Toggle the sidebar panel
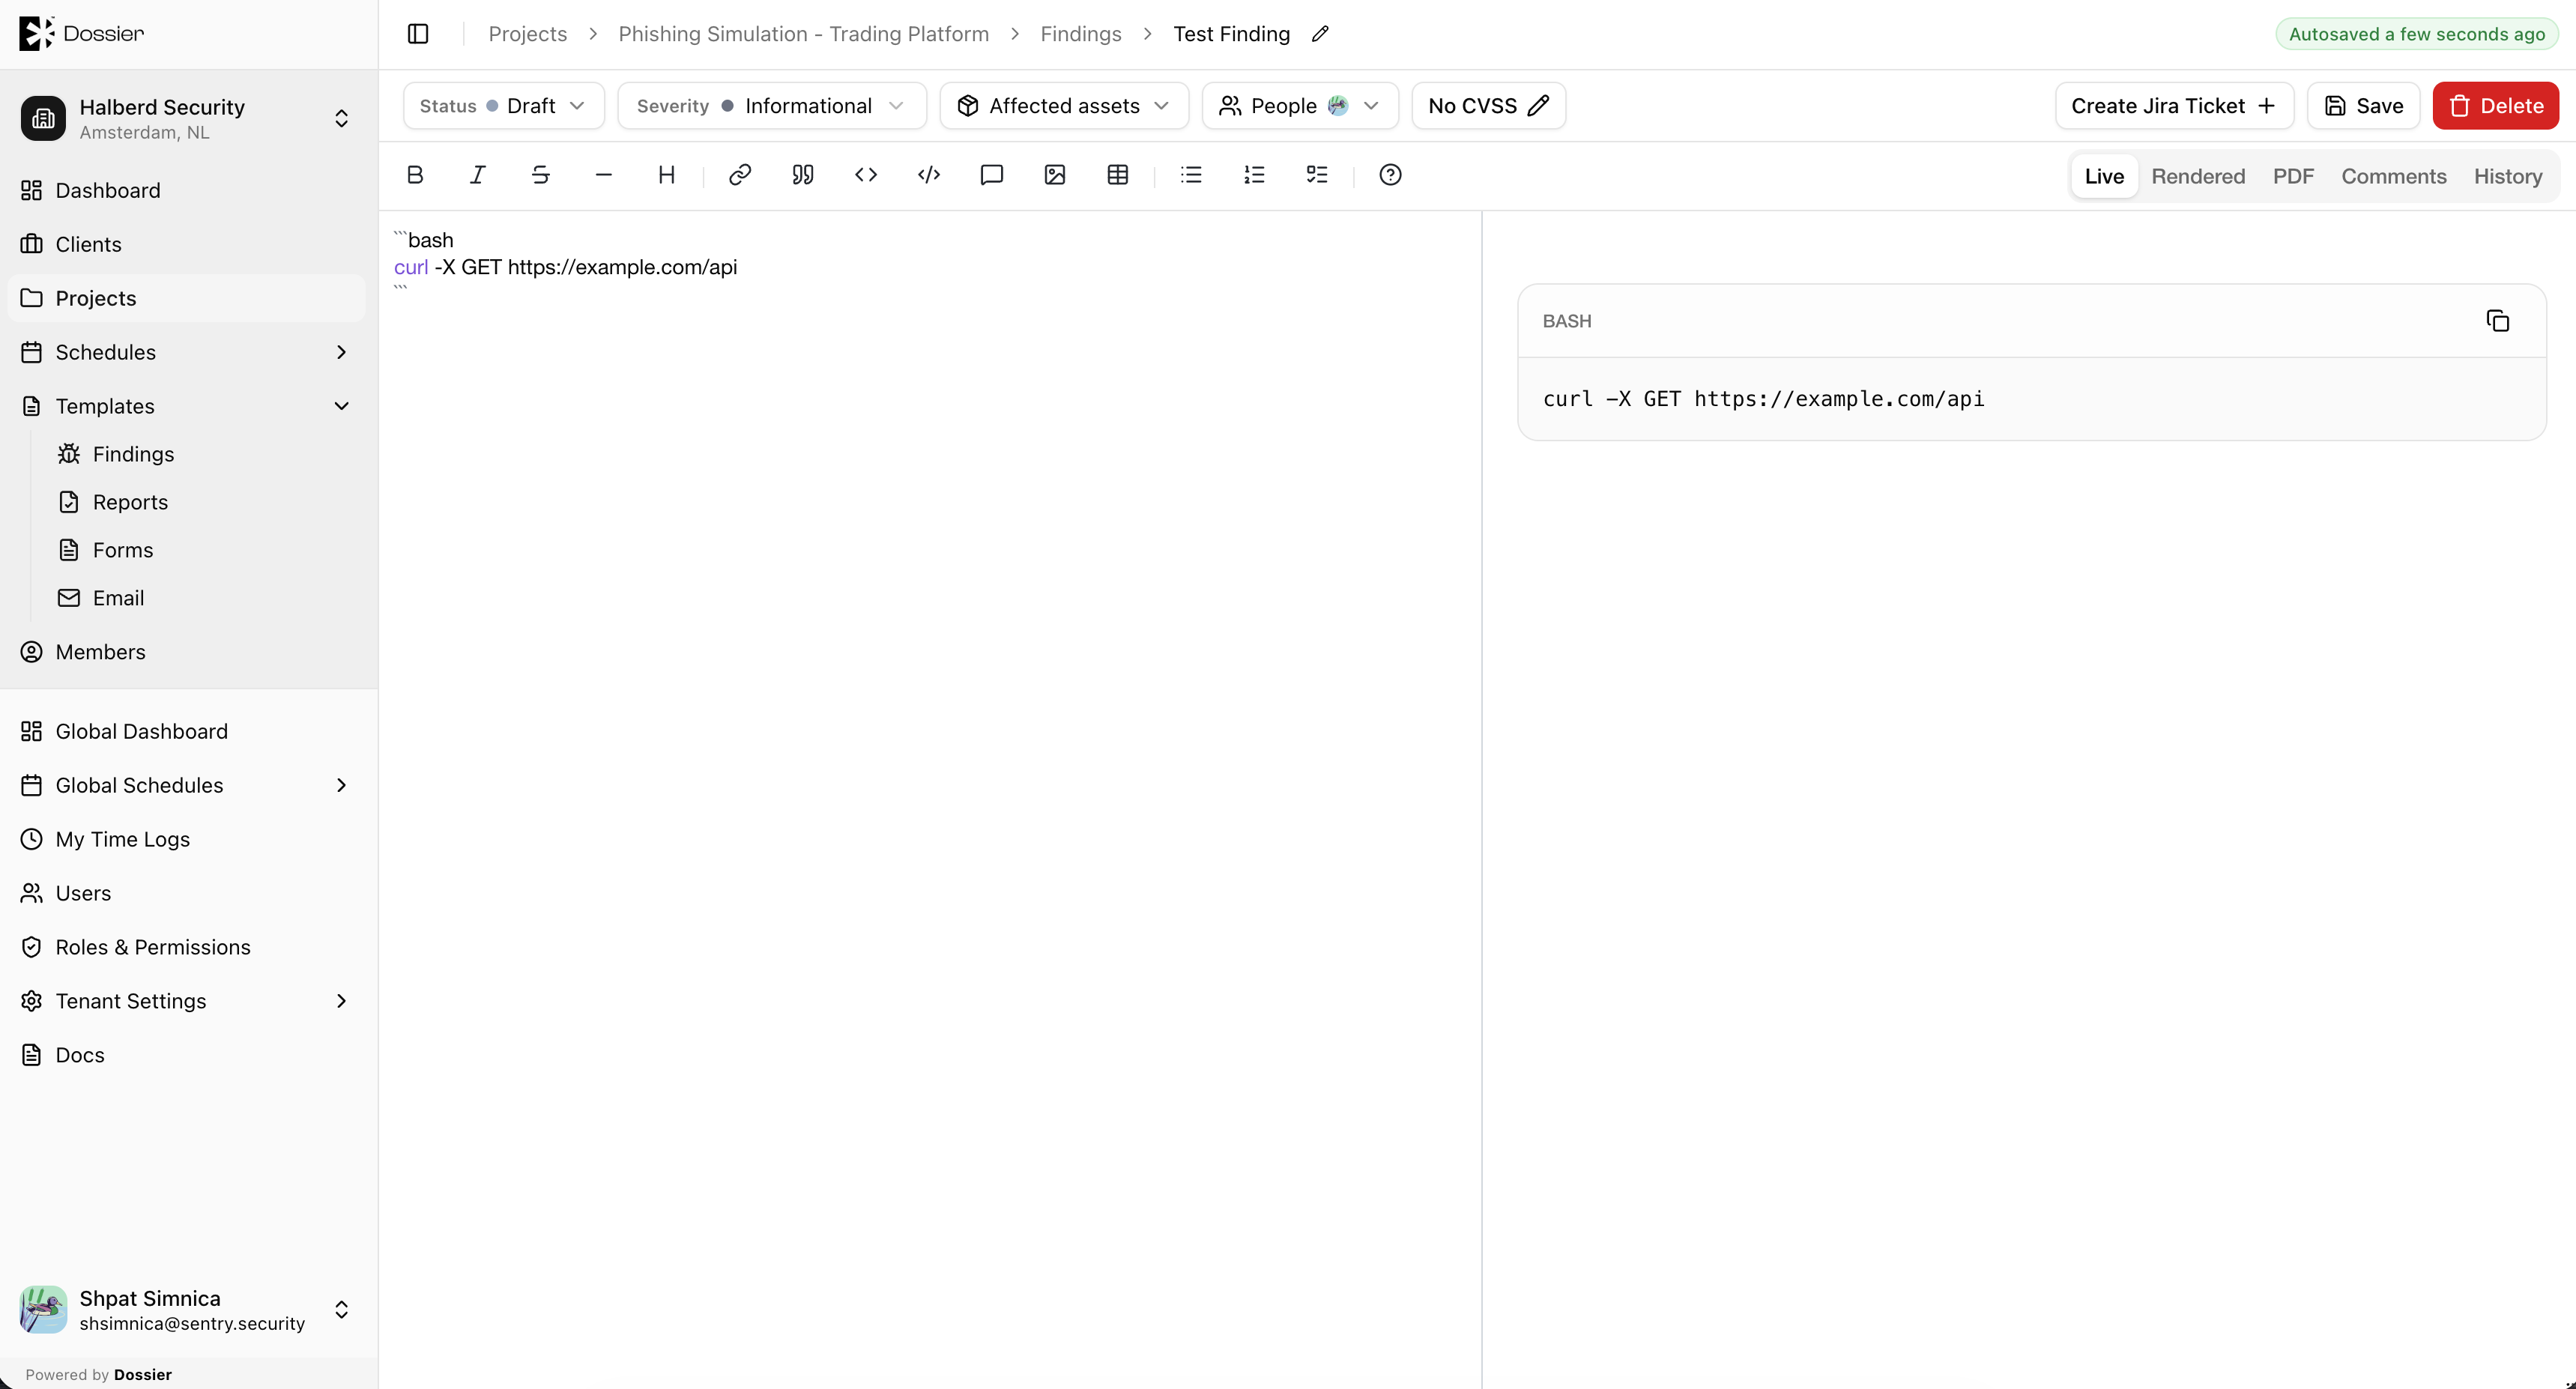Image resolution: width=2576 pixels, height=1389 pixels. tap(418, 34)
